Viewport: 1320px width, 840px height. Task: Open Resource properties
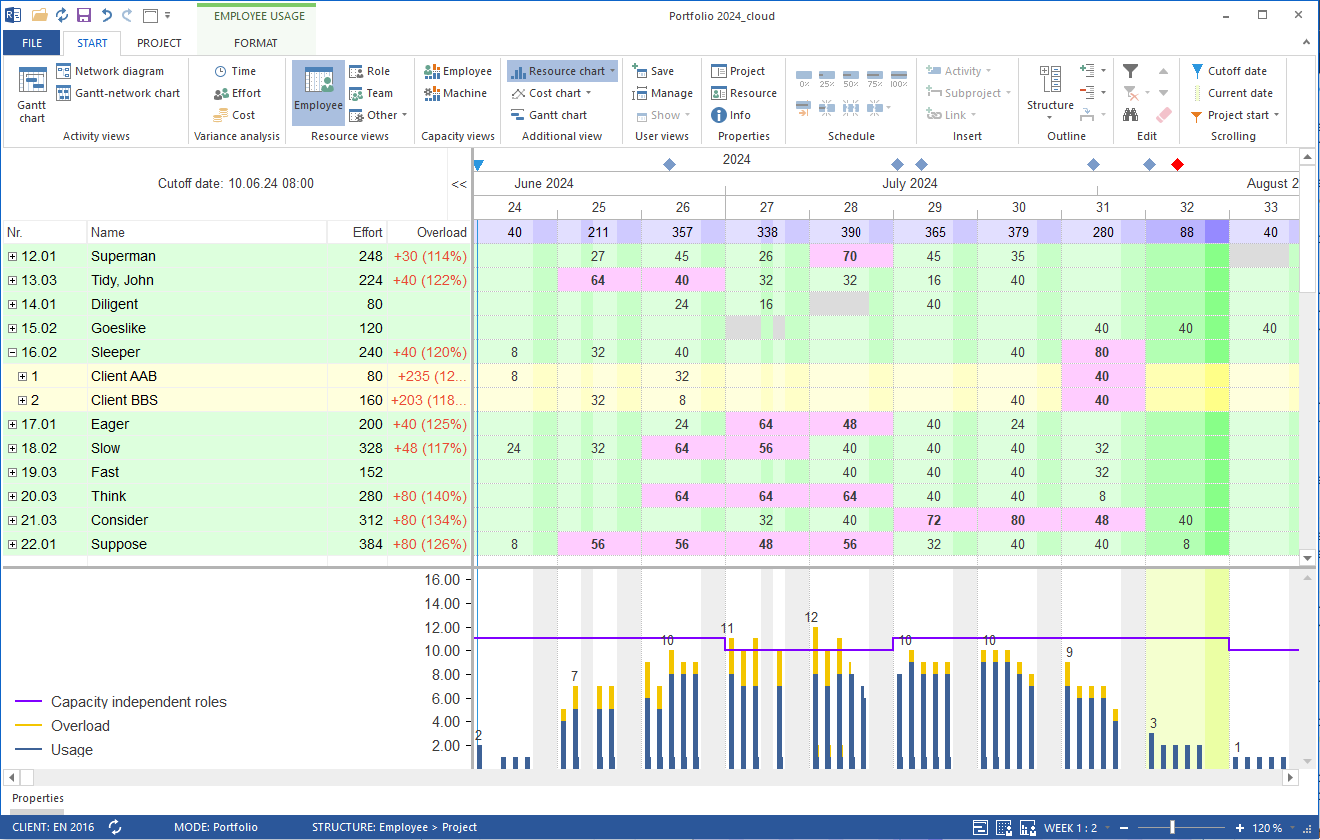click(744, 93)
